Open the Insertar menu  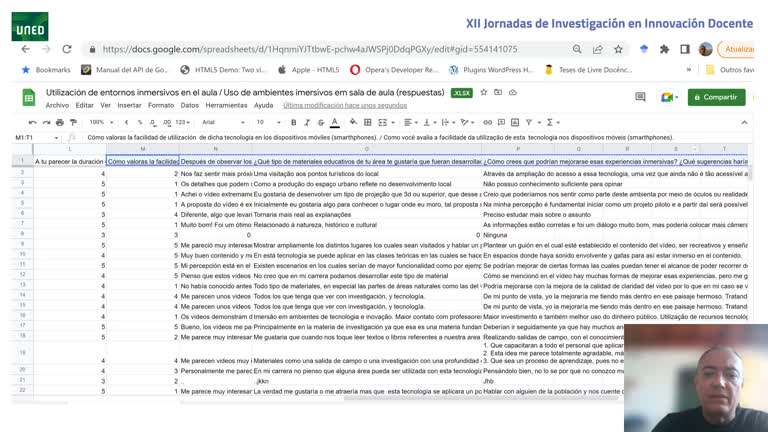pos(129,105)
